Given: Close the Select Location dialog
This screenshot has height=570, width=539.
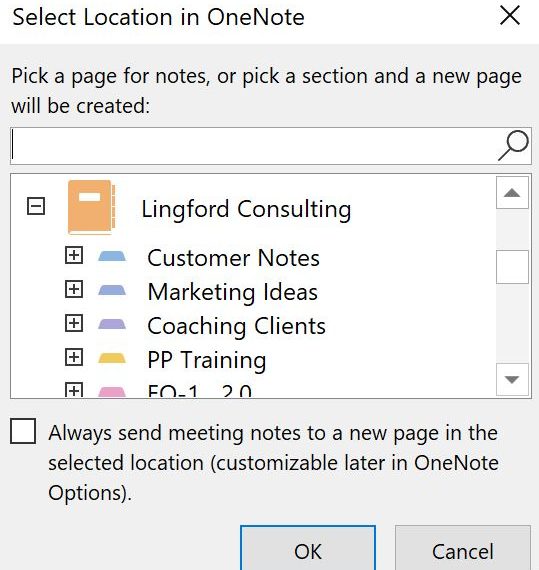Looking at the screenshot, I should point(510,16).
